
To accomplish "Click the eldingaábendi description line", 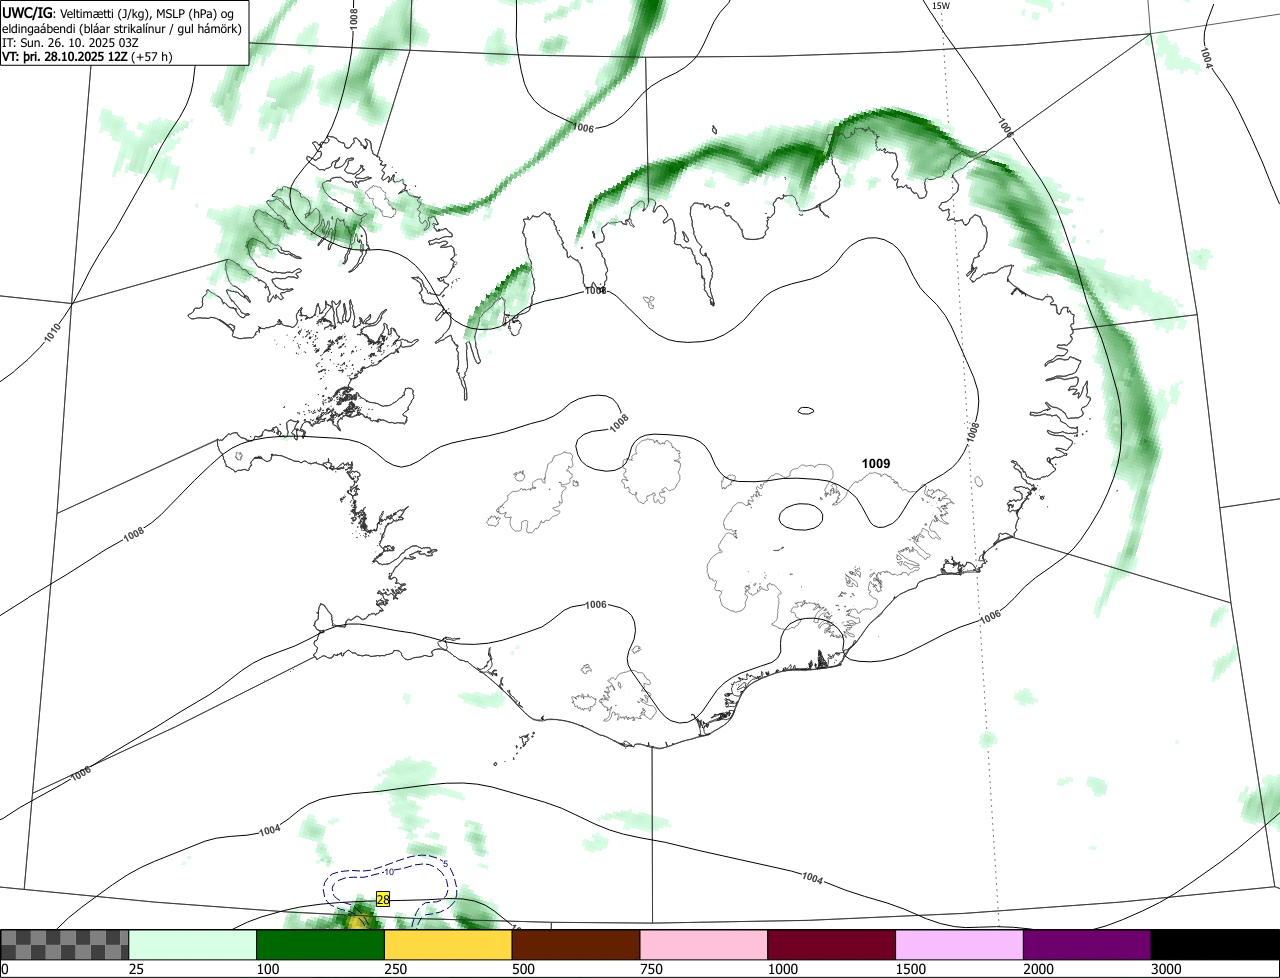I will pos(122,28).
